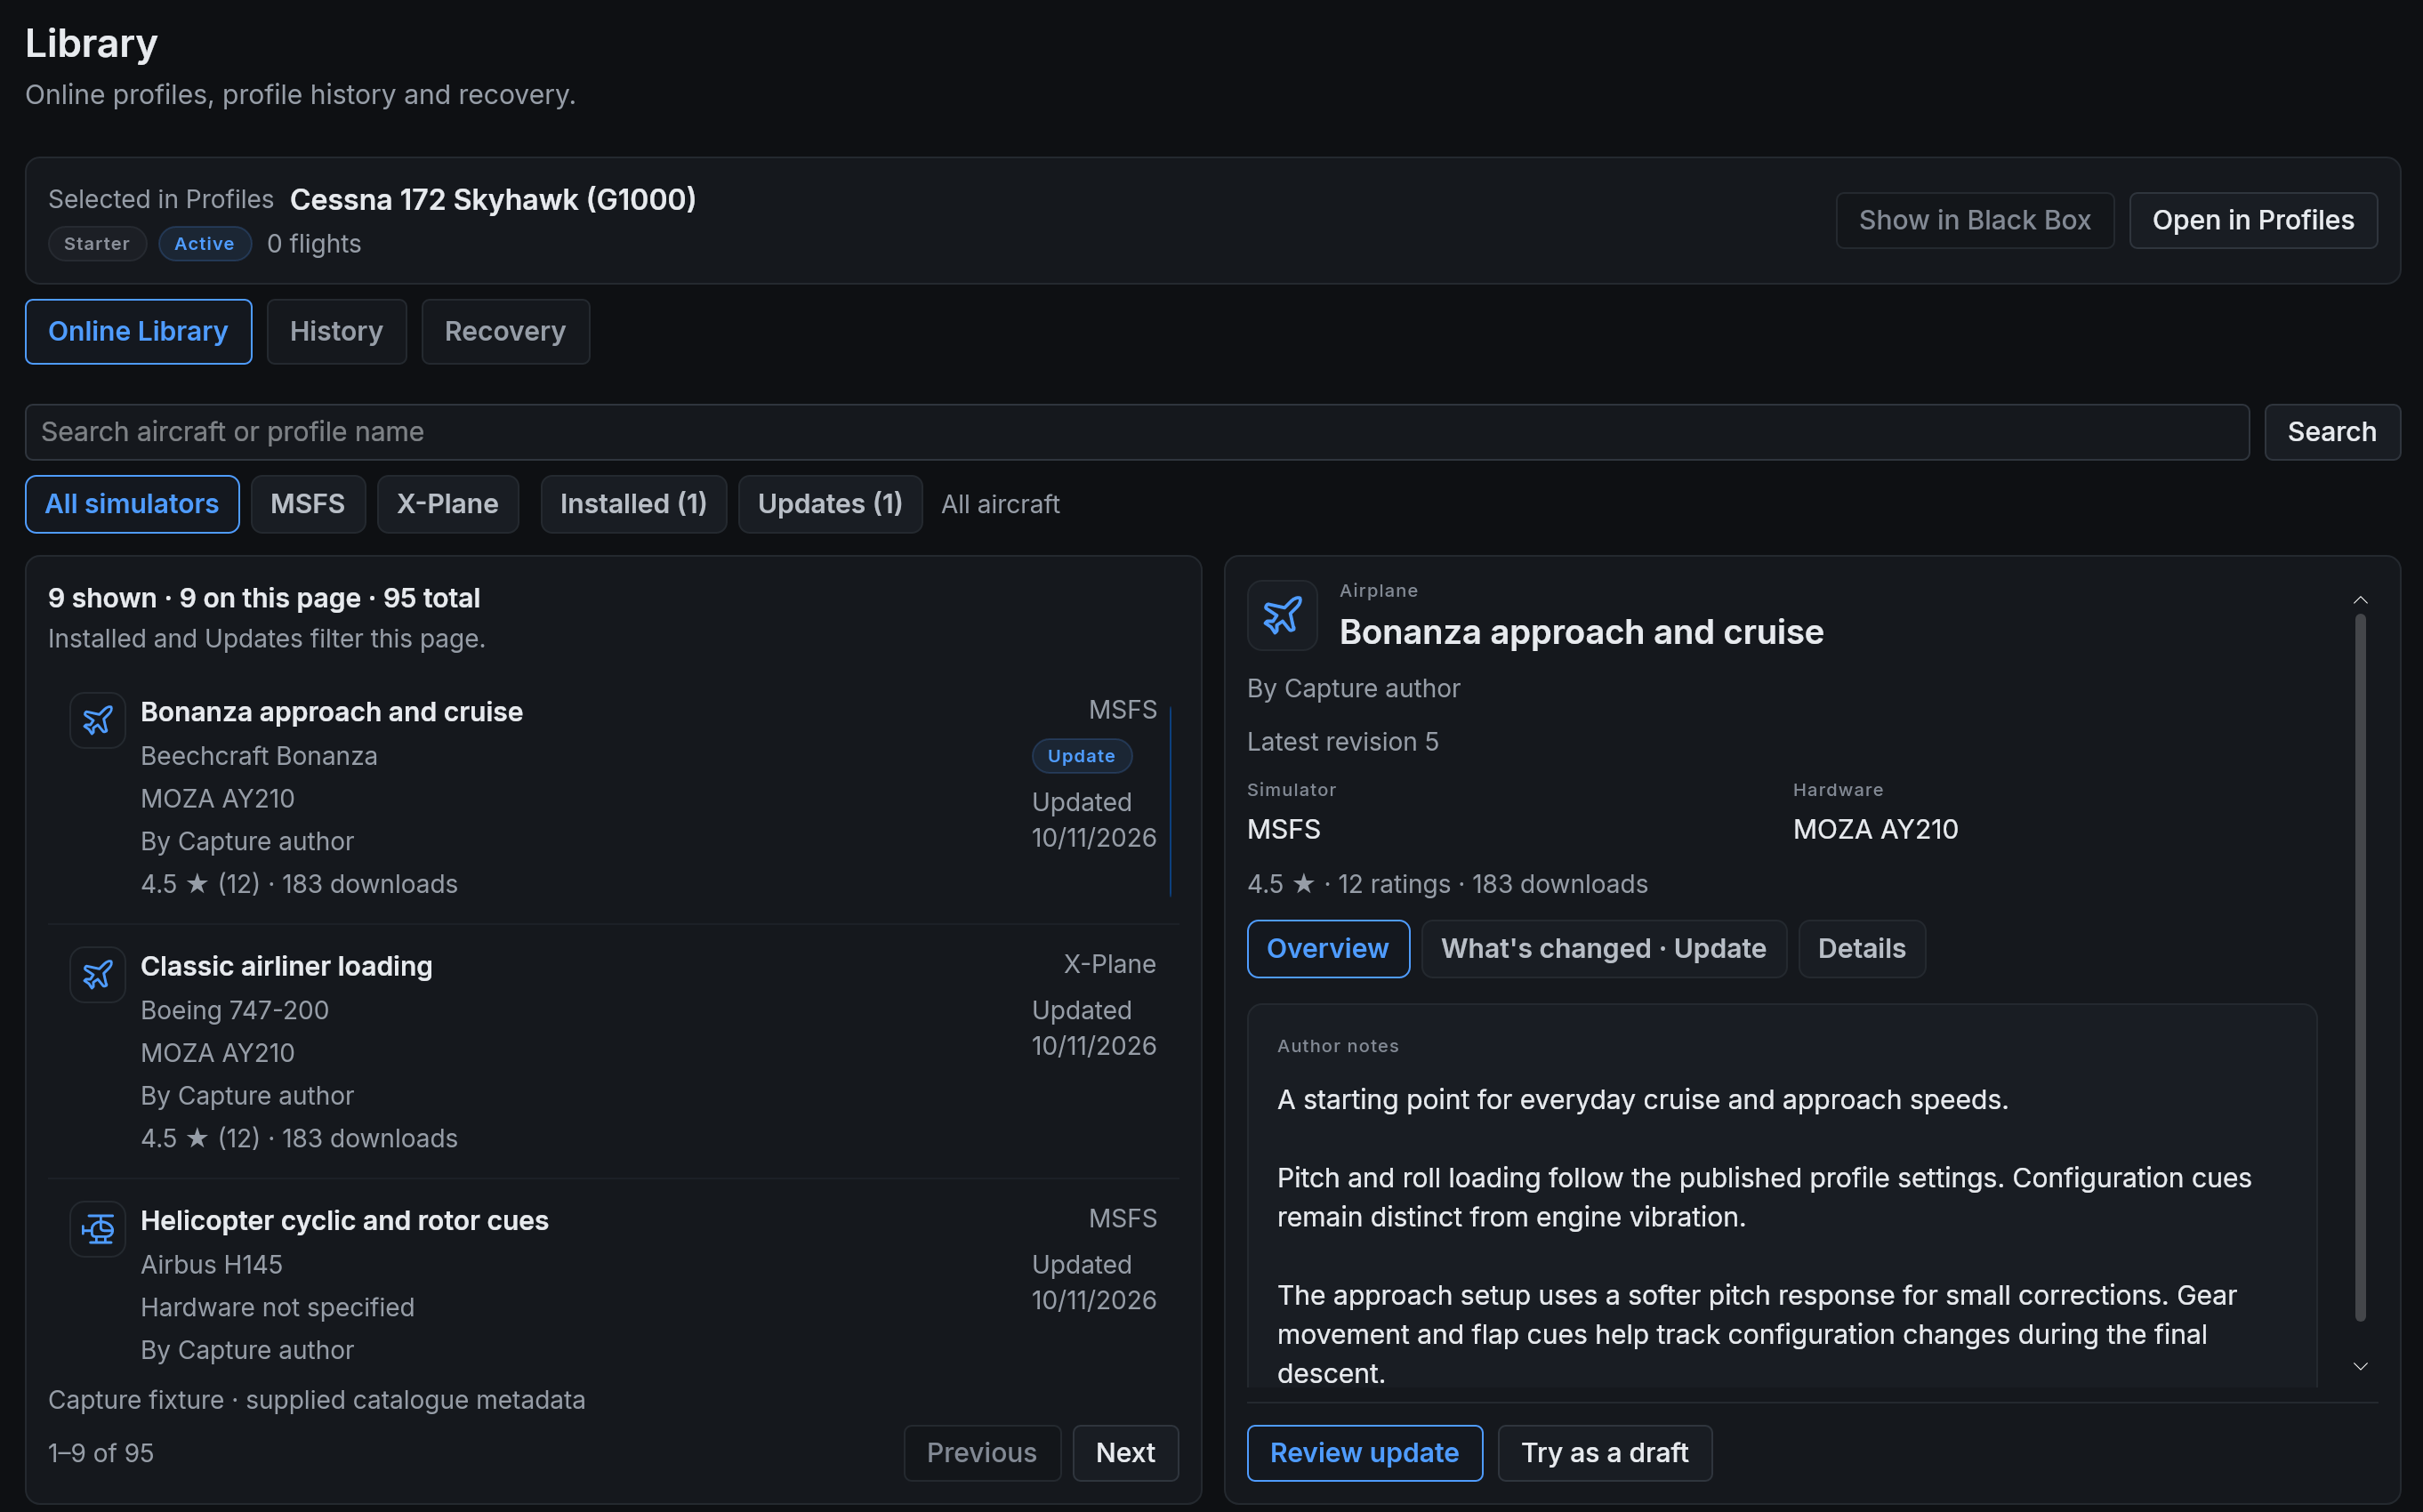The width and height of the screenshot is (2423, 1512).
Task: Click the Latest revision 5 text
Action: click(x=1342, y=741)
